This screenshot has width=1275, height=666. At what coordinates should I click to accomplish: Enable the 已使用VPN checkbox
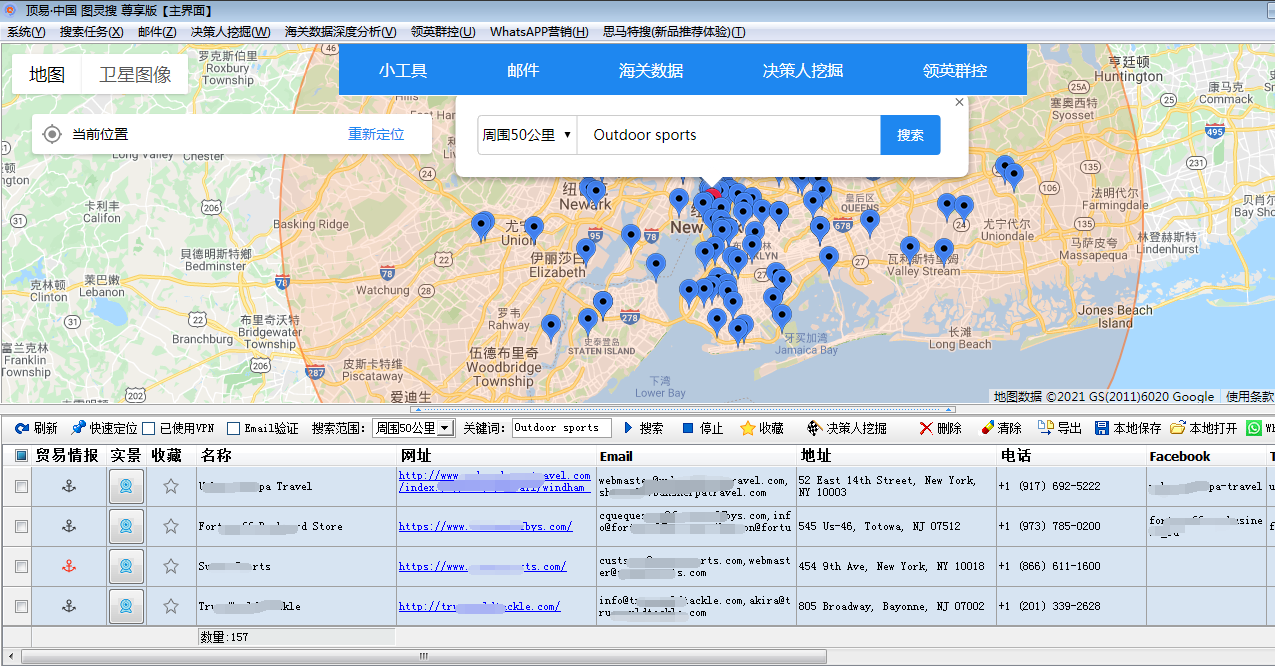[149, 429]
